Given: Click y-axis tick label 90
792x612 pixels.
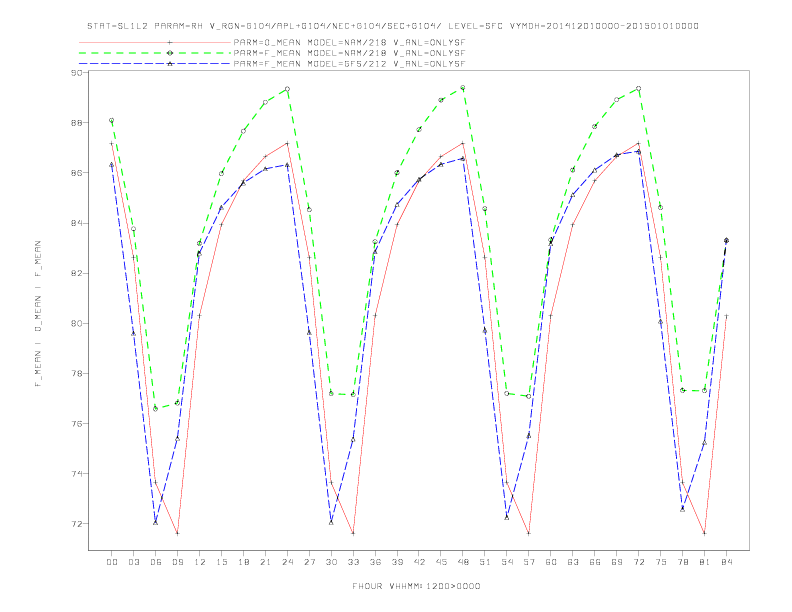Looking at the screenshot, I should click(x=77, y=73).
